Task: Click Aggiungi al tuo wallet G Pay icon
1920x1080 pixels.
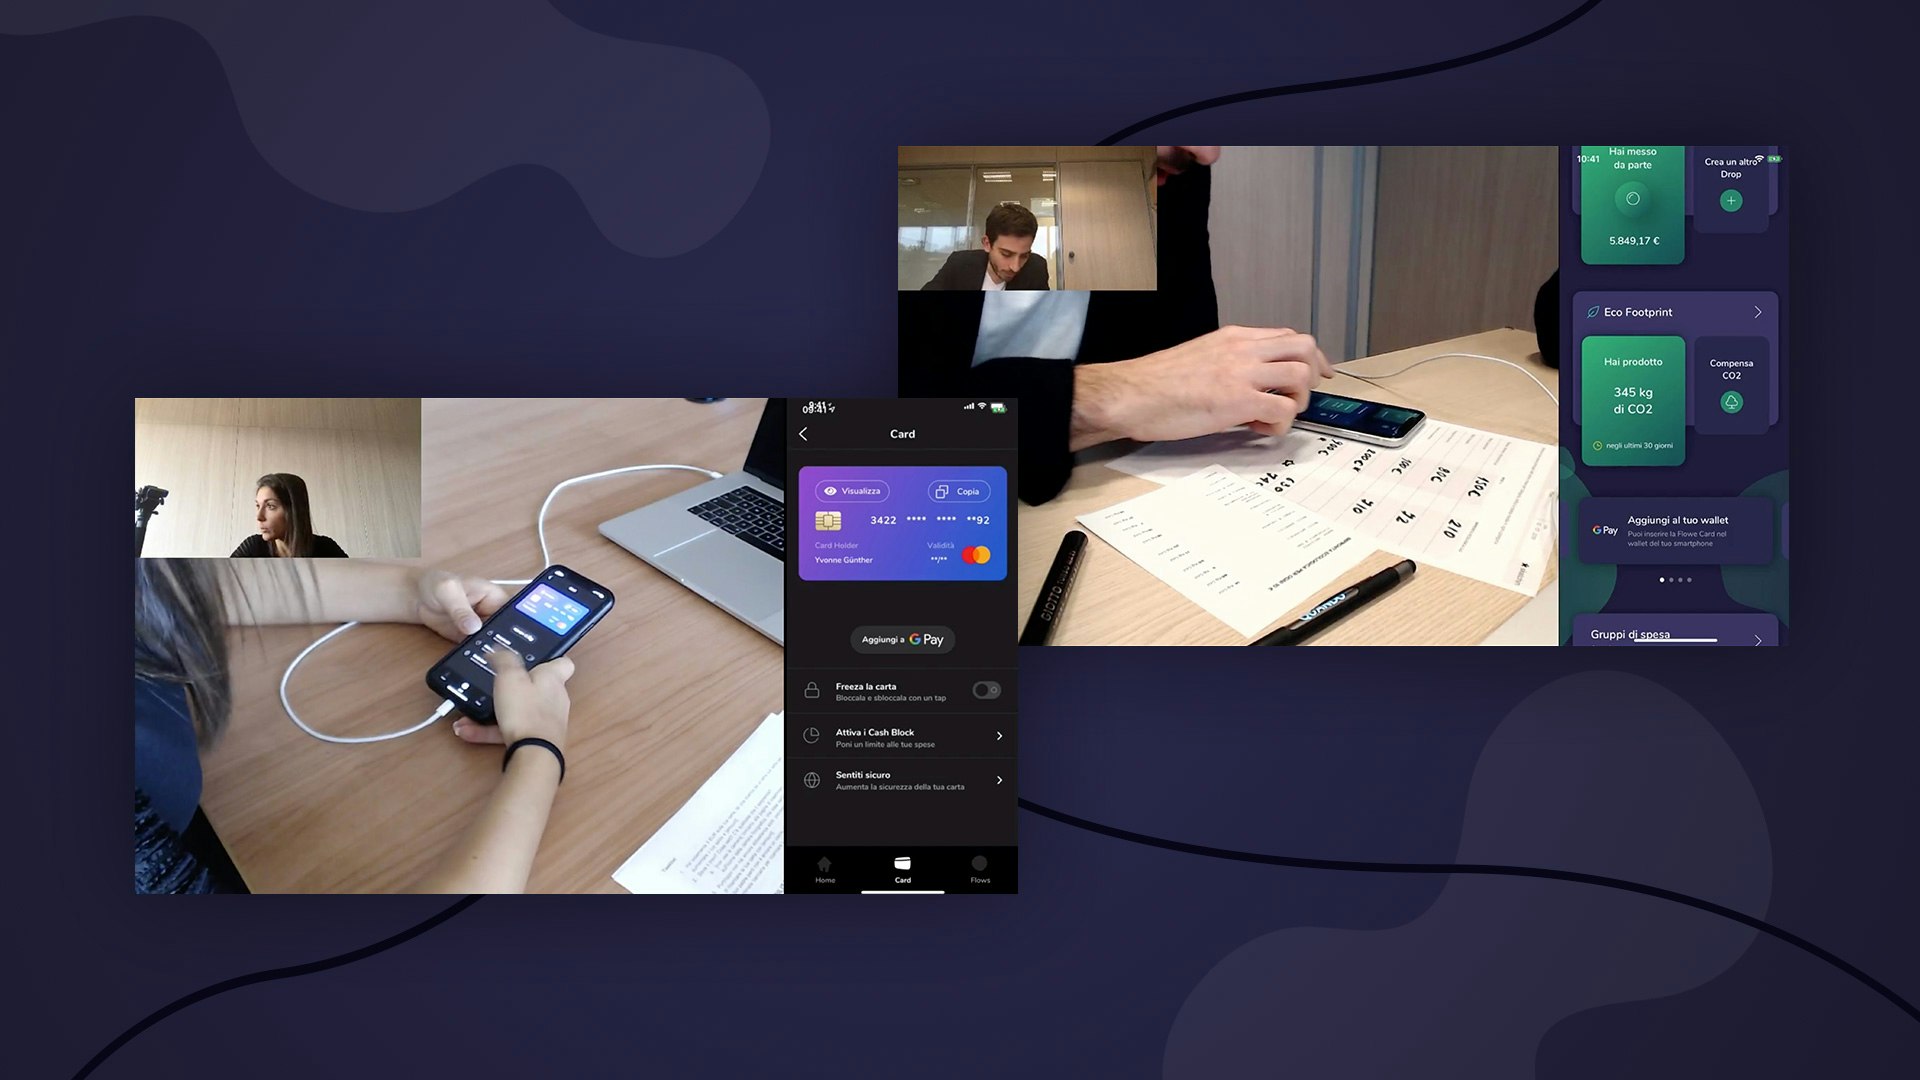Action: pos(1604,530)
